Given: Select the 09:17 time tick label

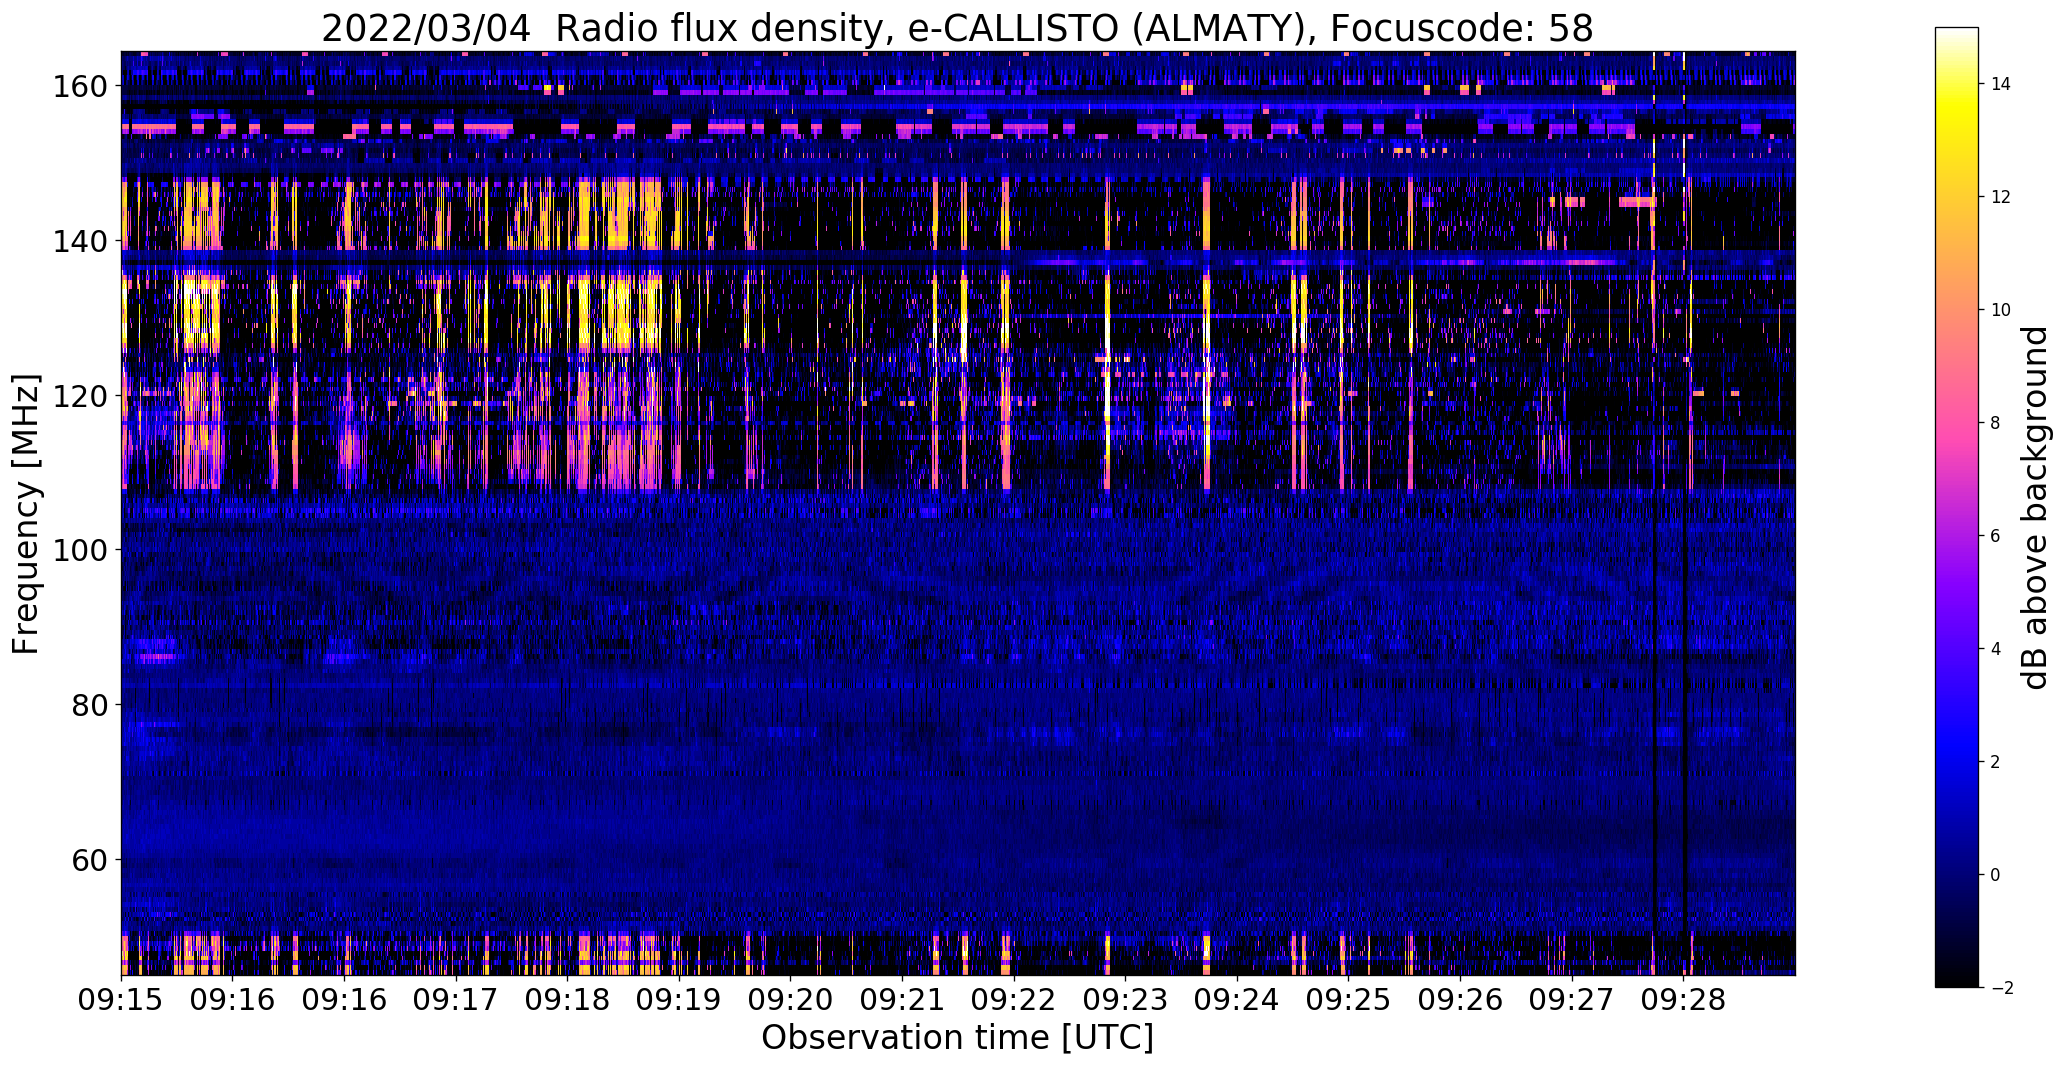Looking at the screenshot, I should coord(456,999).
